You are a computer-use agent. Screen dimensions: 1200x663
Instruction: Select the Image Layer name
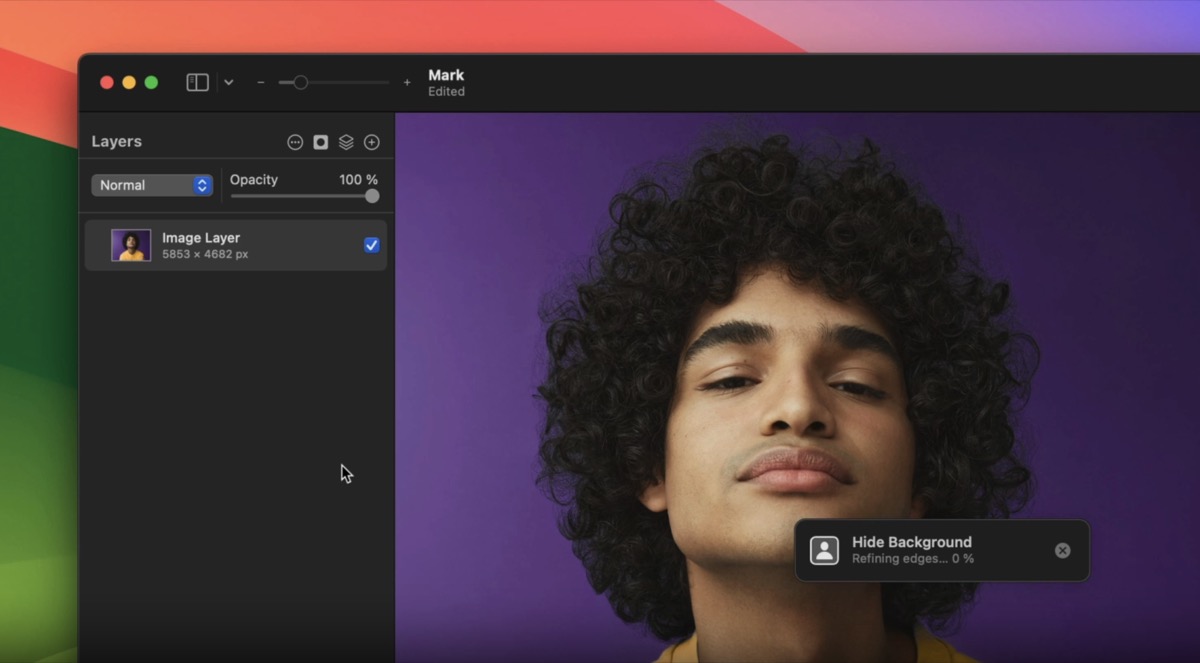pos(201,238)
